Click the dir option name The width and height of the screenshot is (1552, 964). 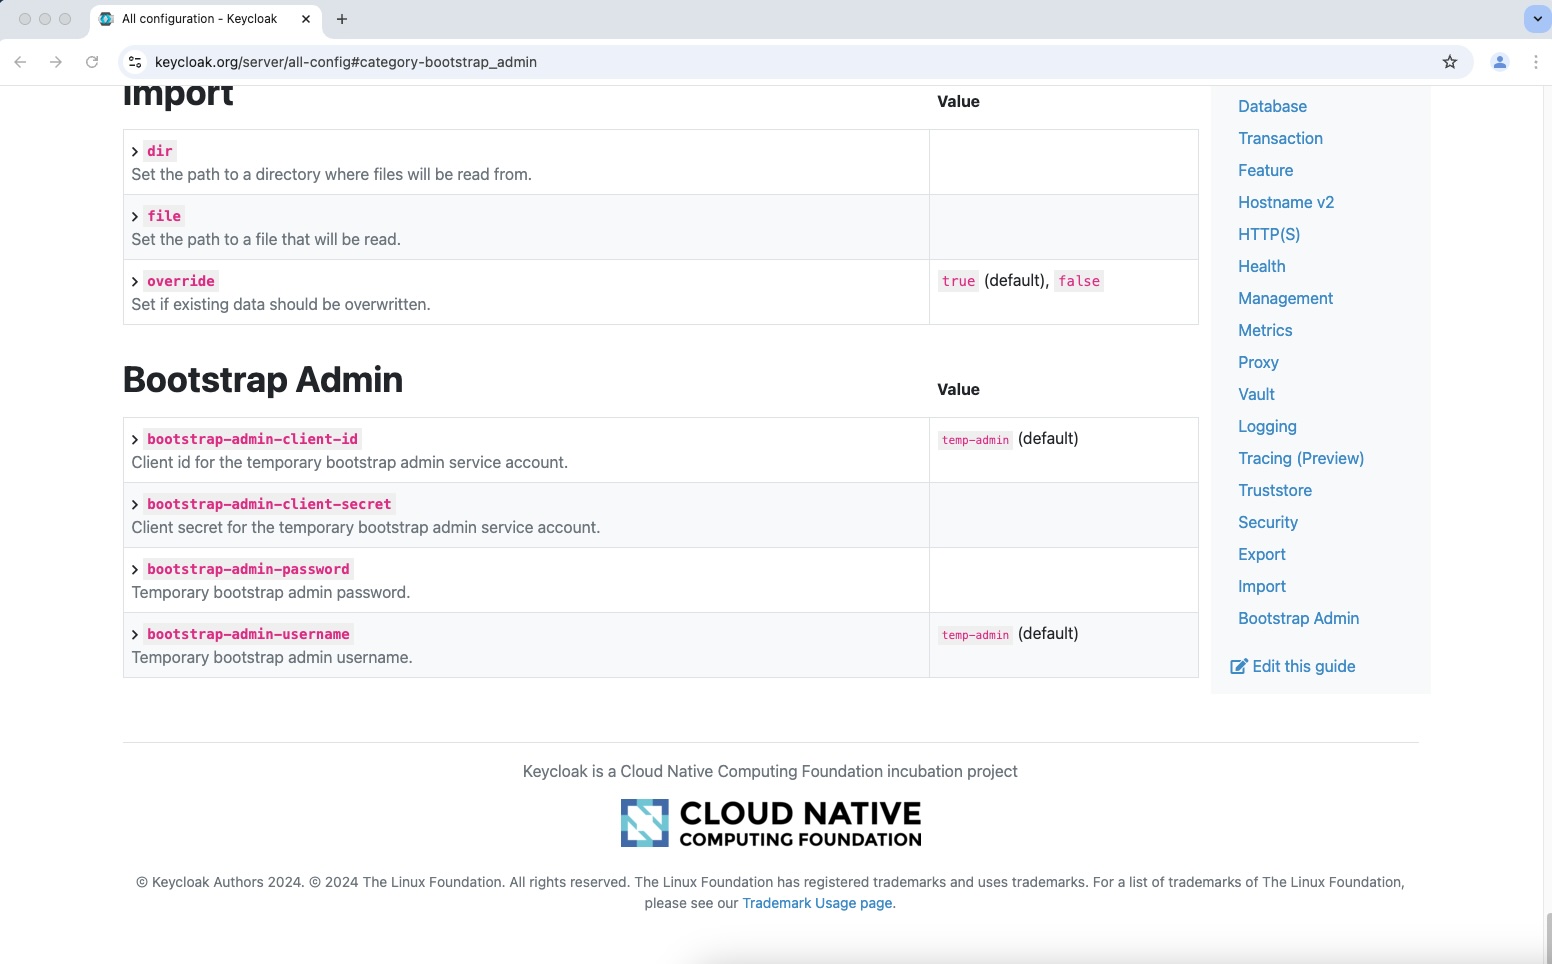tap(160, 151)
